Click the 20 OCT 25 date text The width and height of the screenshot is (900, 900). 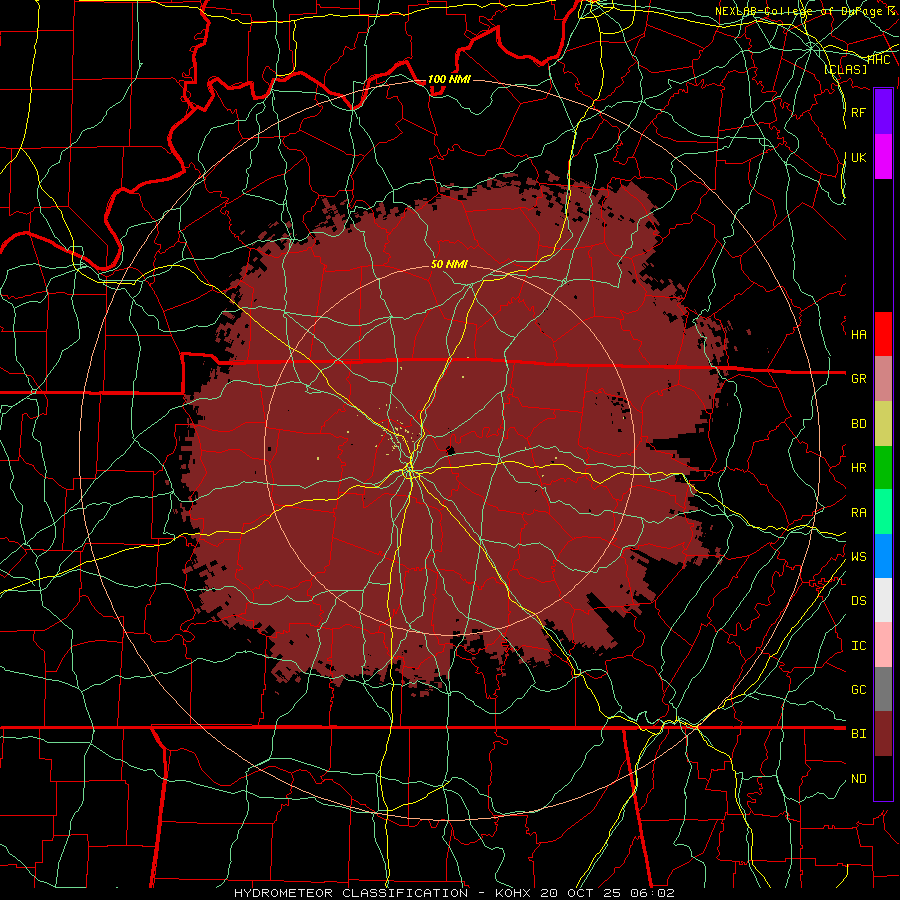[x=582, y=893]
